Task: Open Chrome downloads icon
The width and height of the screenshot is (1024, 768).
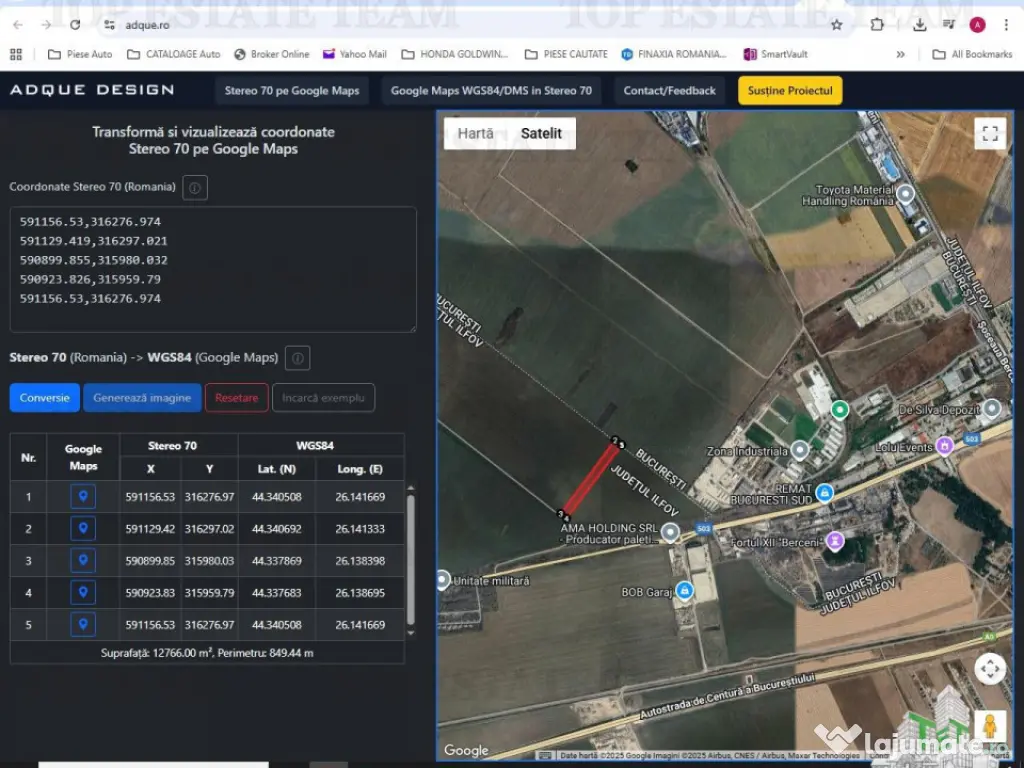Action: pos(920,25)
